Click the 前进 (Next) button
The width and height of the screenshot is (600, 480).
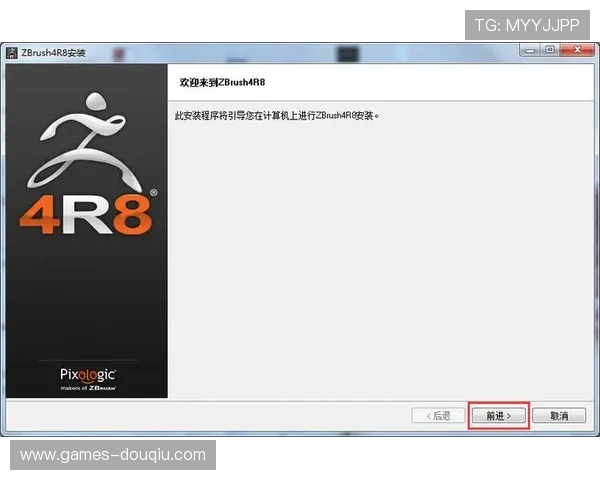coord(498,415)
